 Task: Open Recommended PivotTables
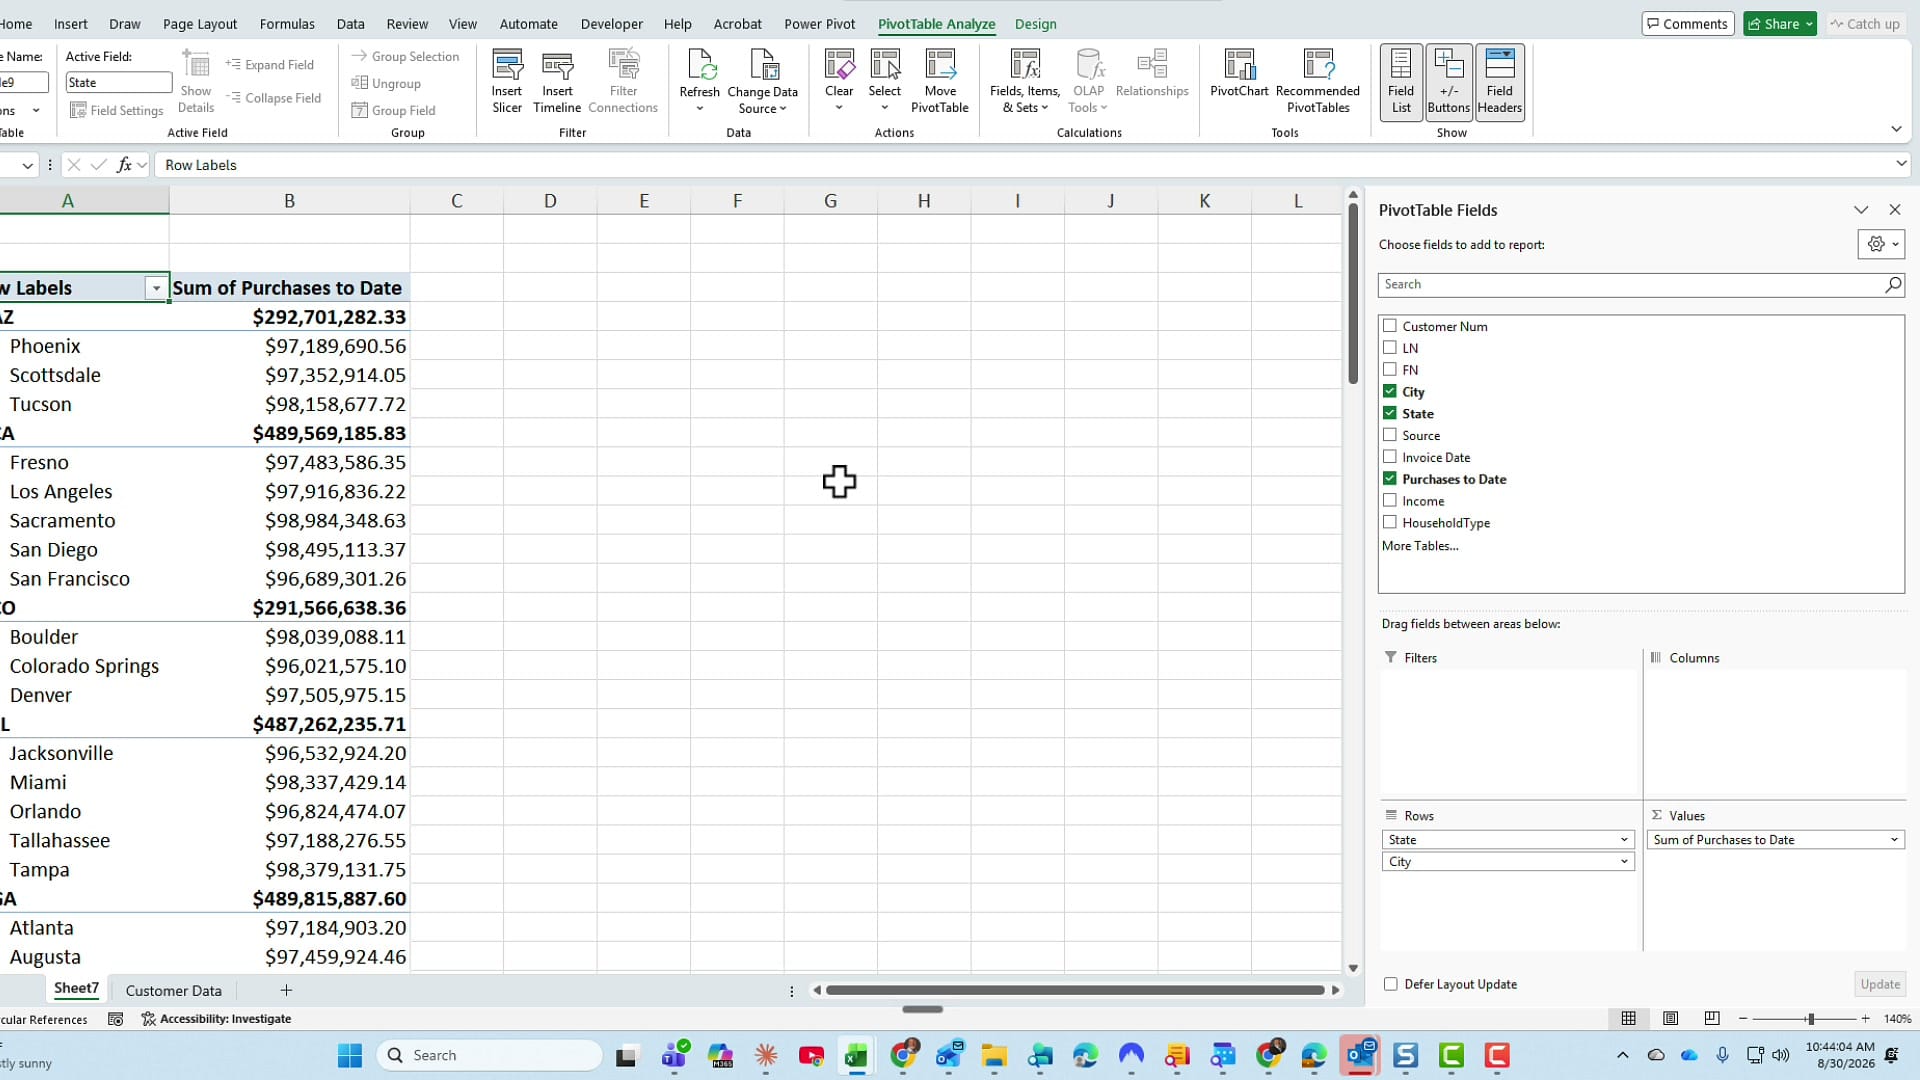(x=1318, y=82)
